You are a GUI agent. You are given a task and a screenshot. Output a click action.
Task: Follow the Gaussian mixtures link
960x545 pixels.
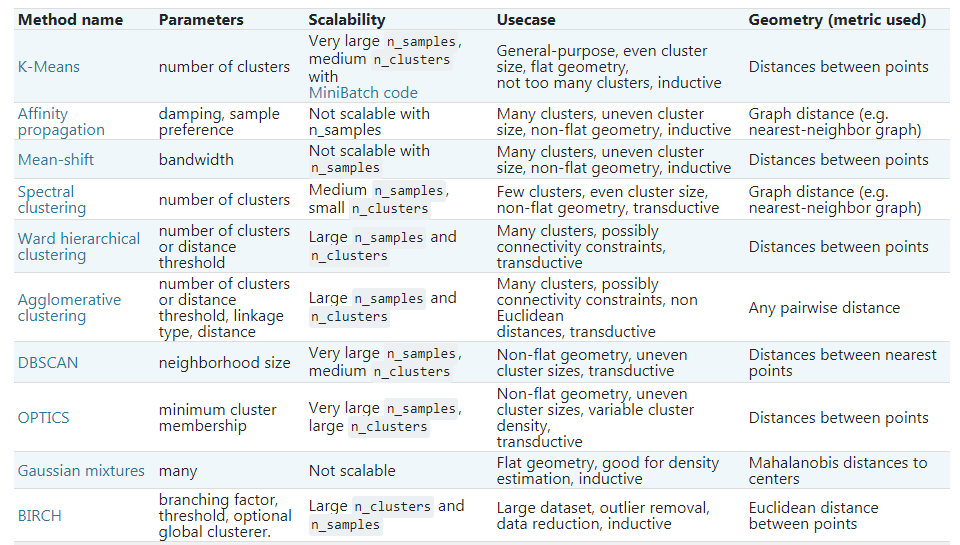(x=81, y=471)
